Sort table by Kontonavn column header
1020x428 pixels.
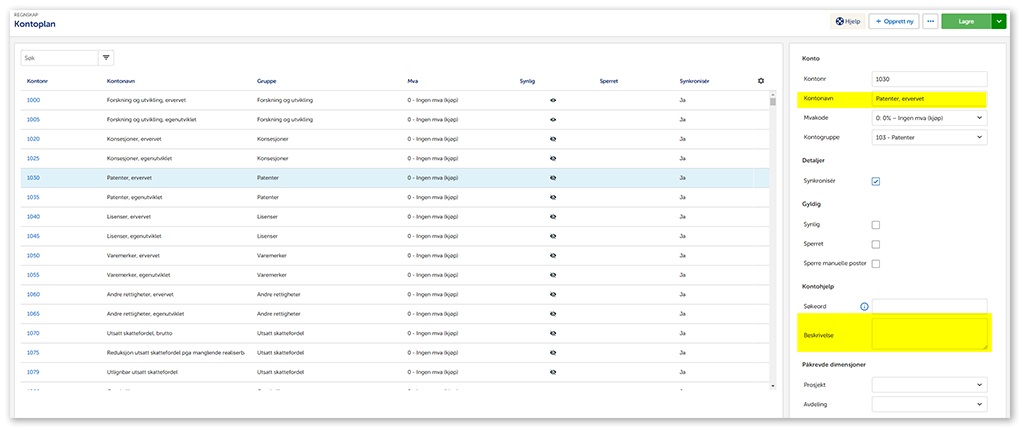[x=122, y=80]
